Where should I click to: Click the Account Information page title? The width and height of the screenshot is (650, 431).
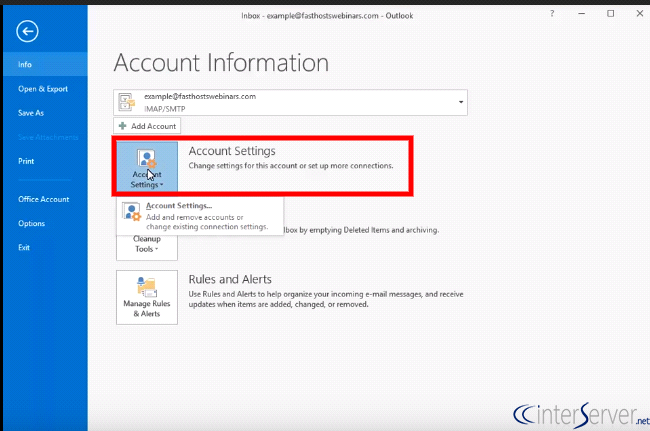(x=221, y=63)
